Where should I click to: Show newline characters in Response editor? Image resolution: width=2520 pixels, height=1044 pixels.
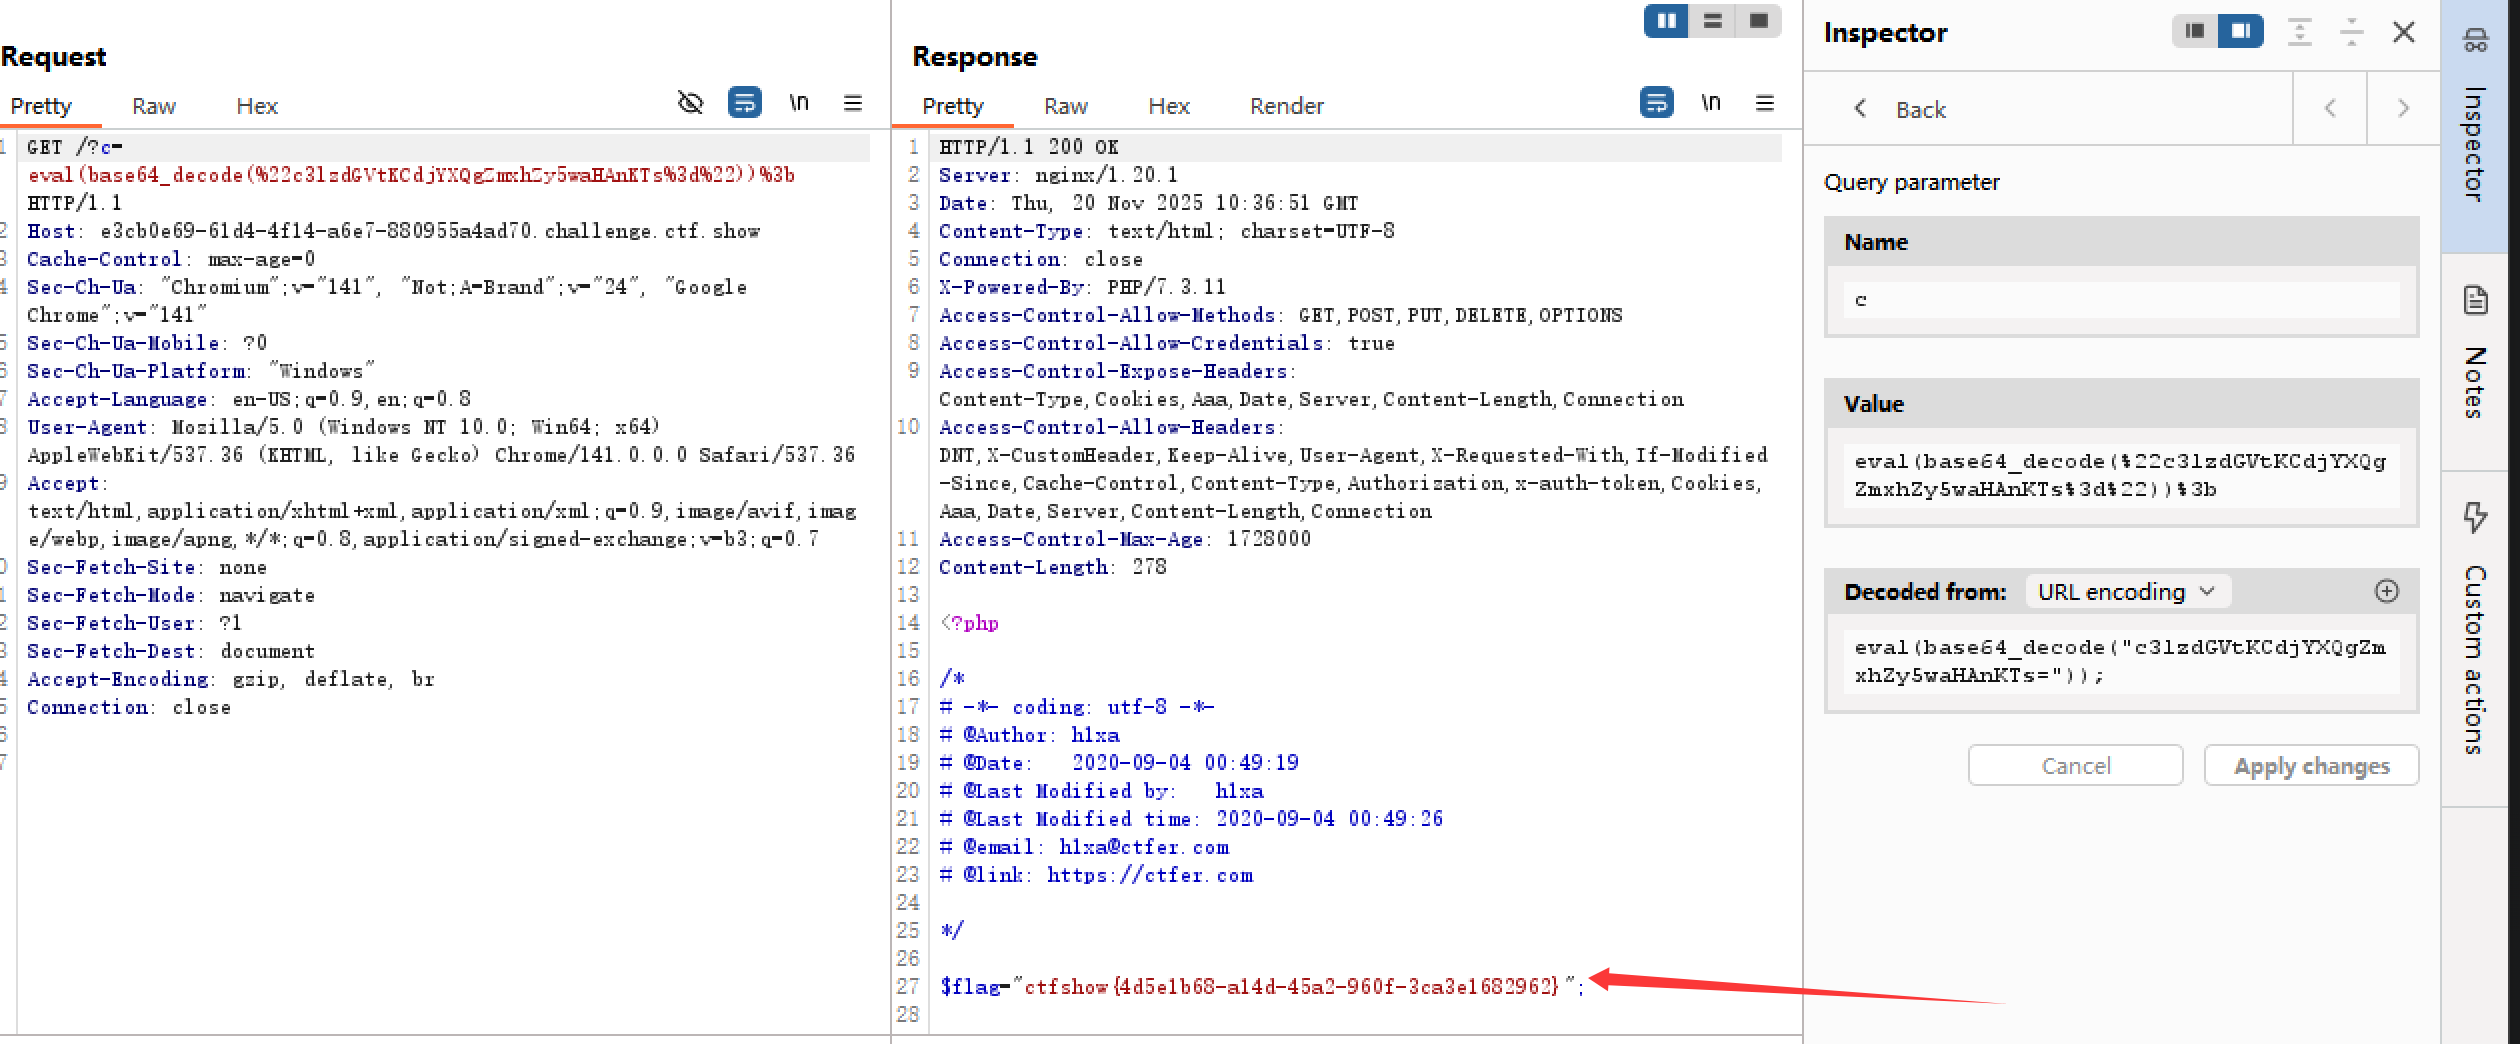[x=1710, y=102]
